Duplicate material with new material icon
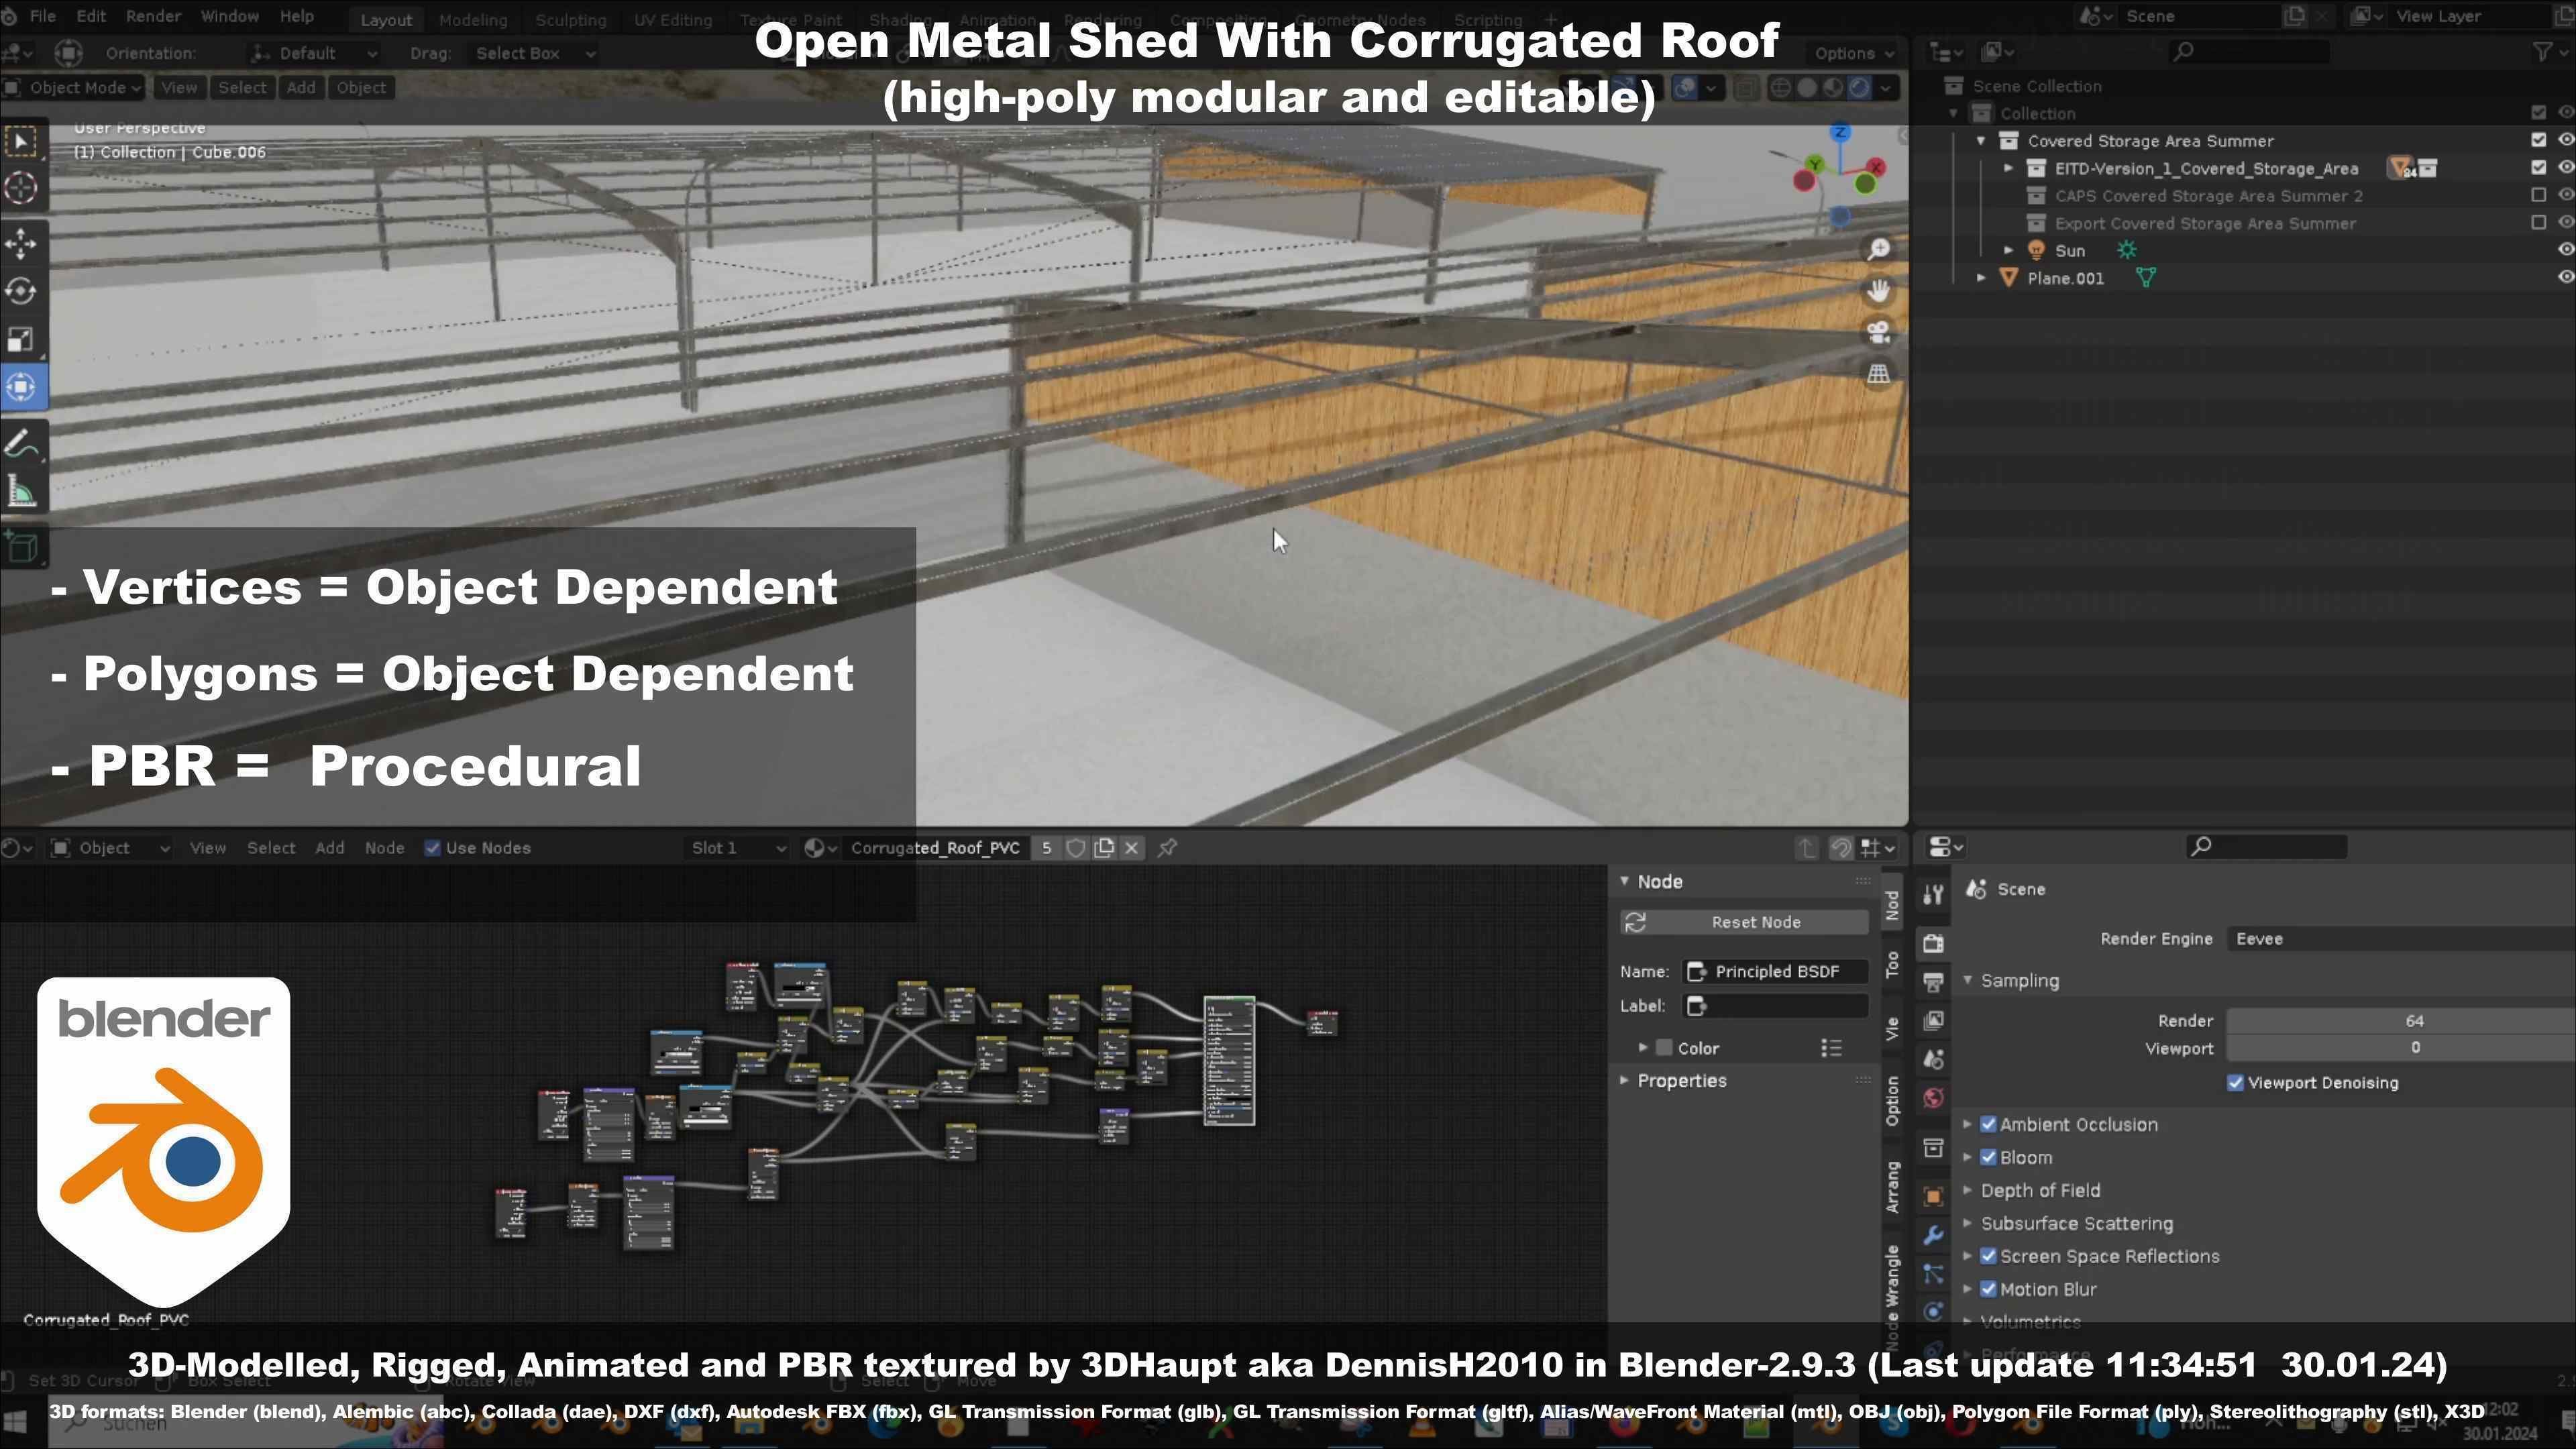This screenshot has width=2576, height=1449. click(x=1104, y=848)
